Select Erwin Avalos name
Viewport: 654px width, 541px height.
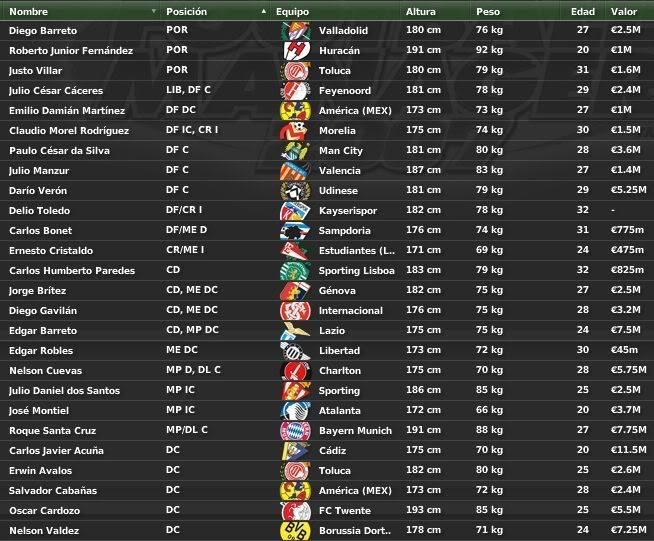coord(40,471)
